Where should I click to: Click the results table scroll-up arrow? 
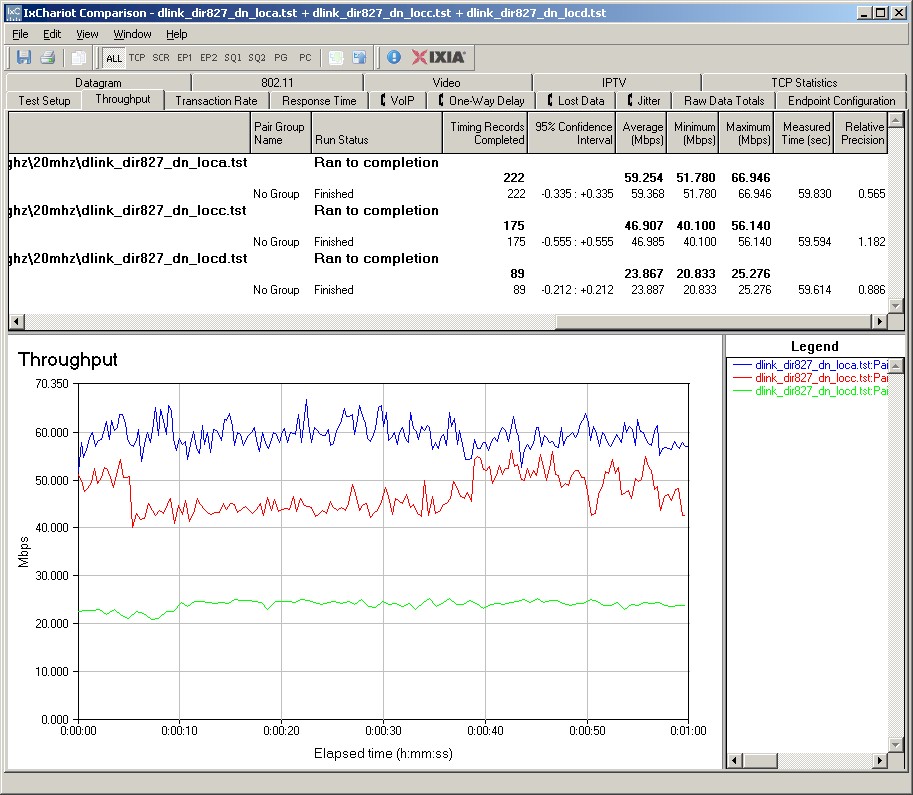896,121
